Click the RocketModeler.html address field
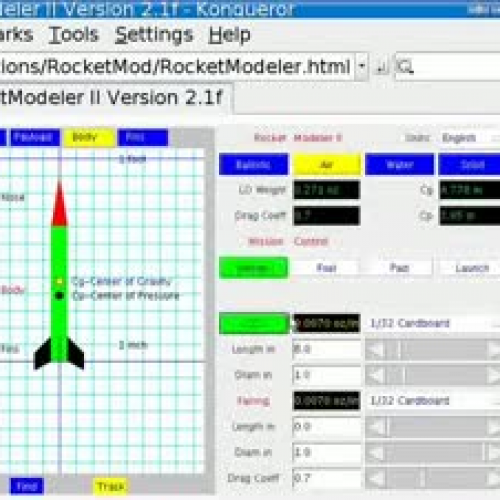Image resolution: width=500 pixels, height=500 pixels. click(x=177, y=66)
